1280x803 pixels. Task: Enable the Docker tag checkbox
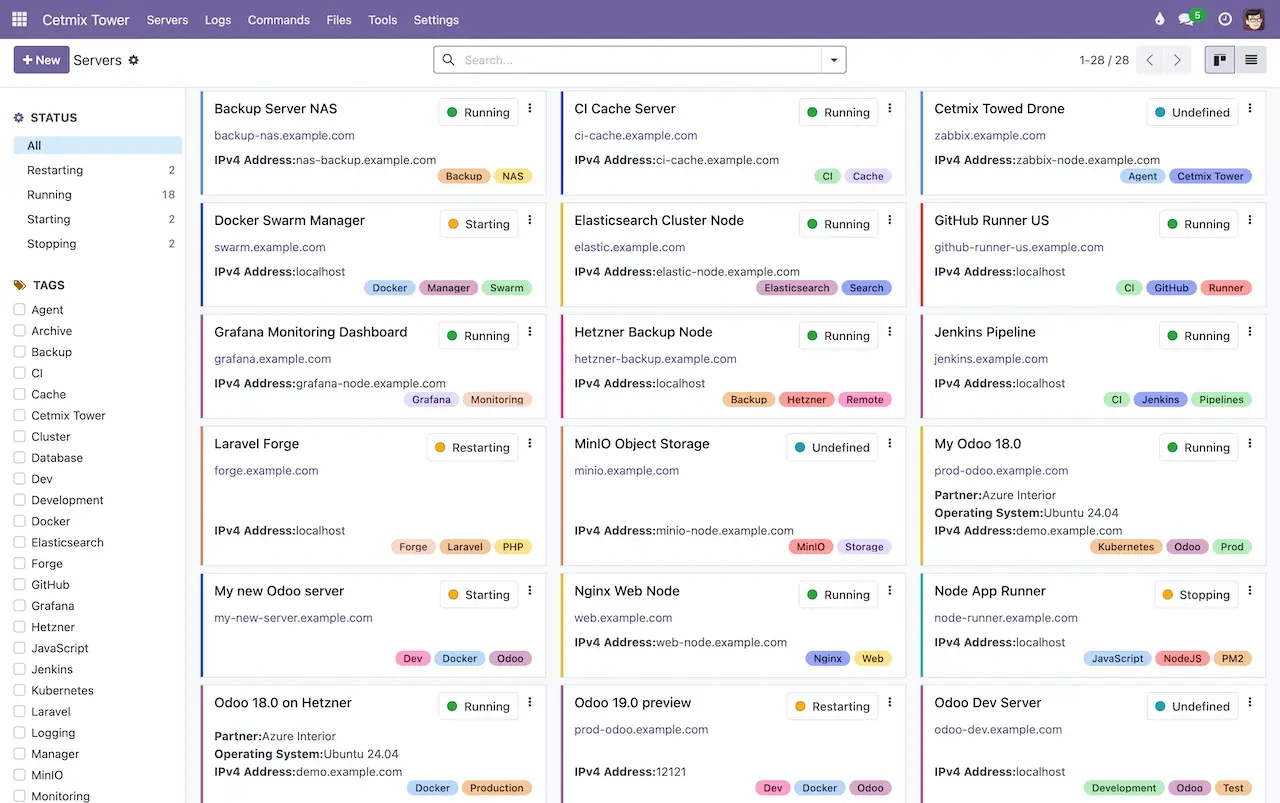pos(19,521)
